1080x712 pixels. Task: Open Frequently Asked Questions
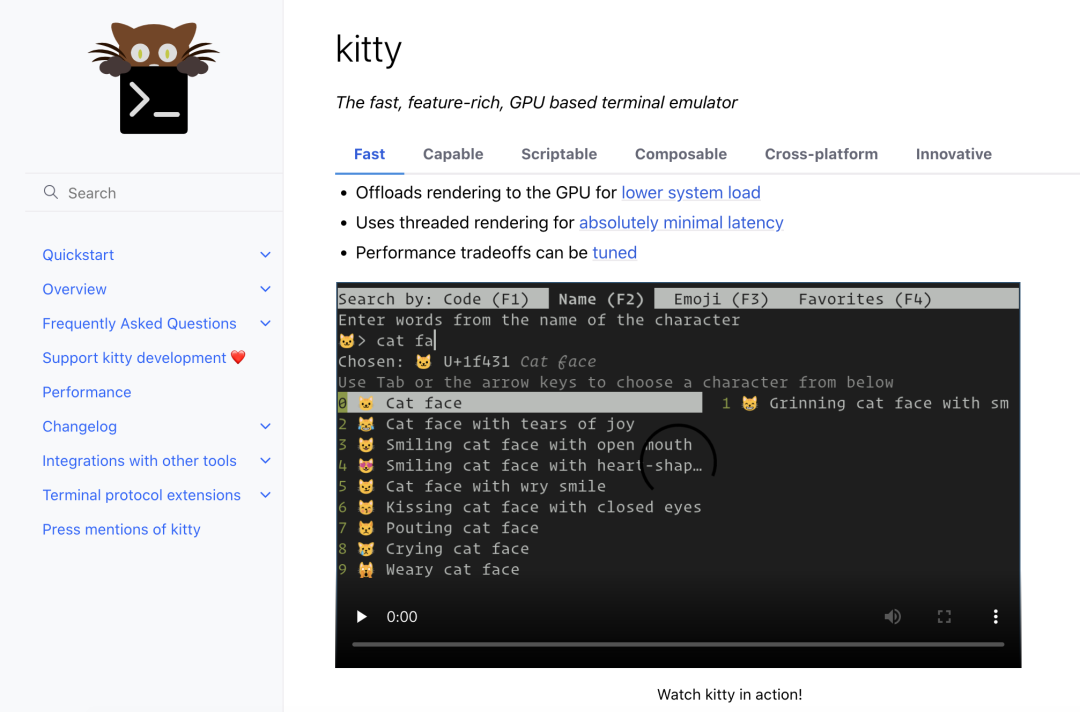tap(139, 324)
